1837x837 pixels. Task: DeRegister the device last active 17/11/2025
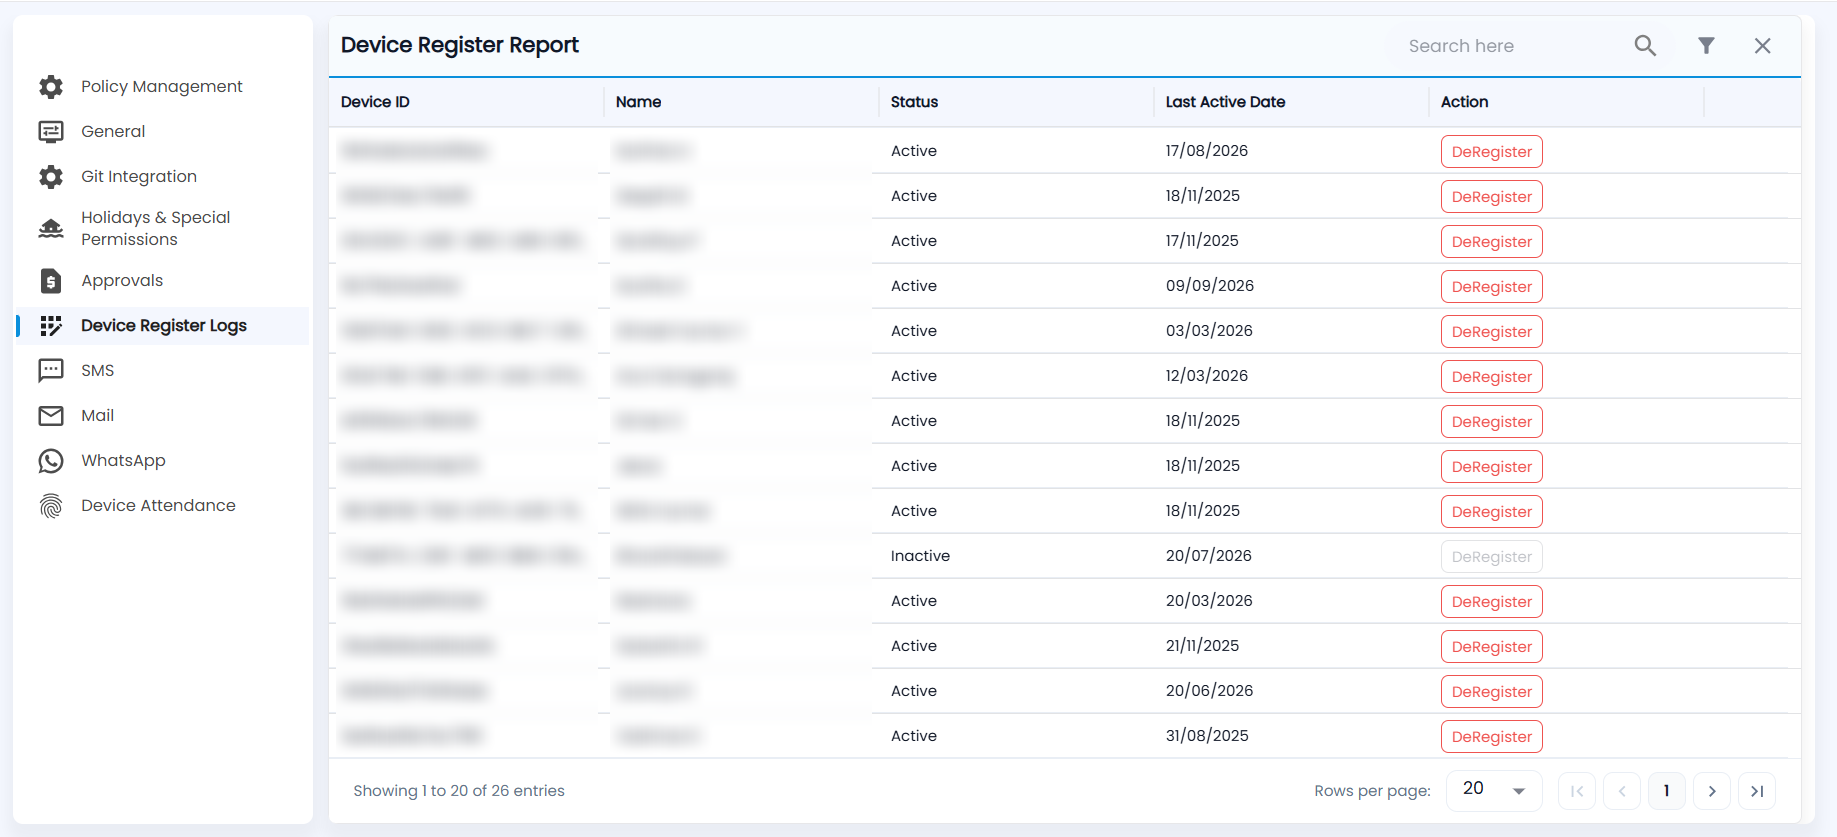1491,242
